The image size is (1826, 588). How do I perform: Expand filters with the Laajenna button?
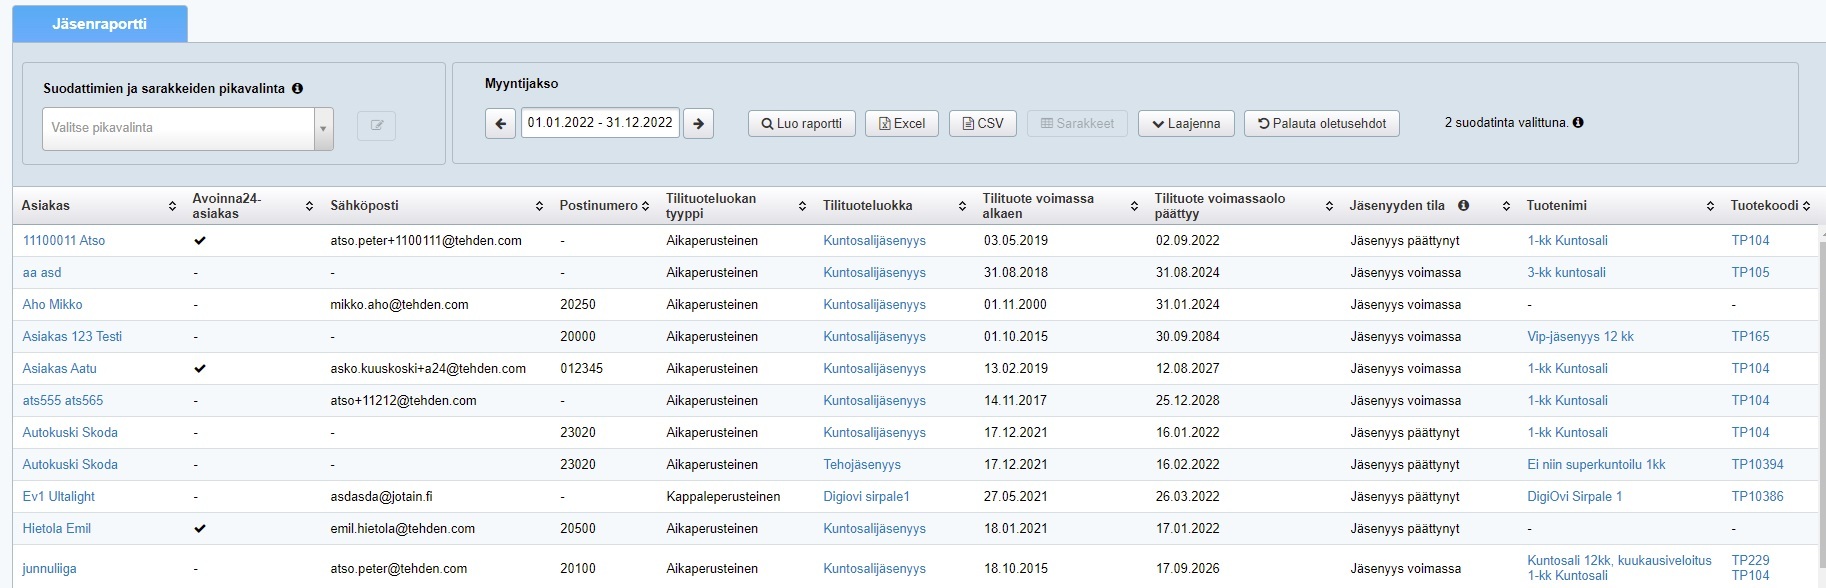coord(1186,124)
